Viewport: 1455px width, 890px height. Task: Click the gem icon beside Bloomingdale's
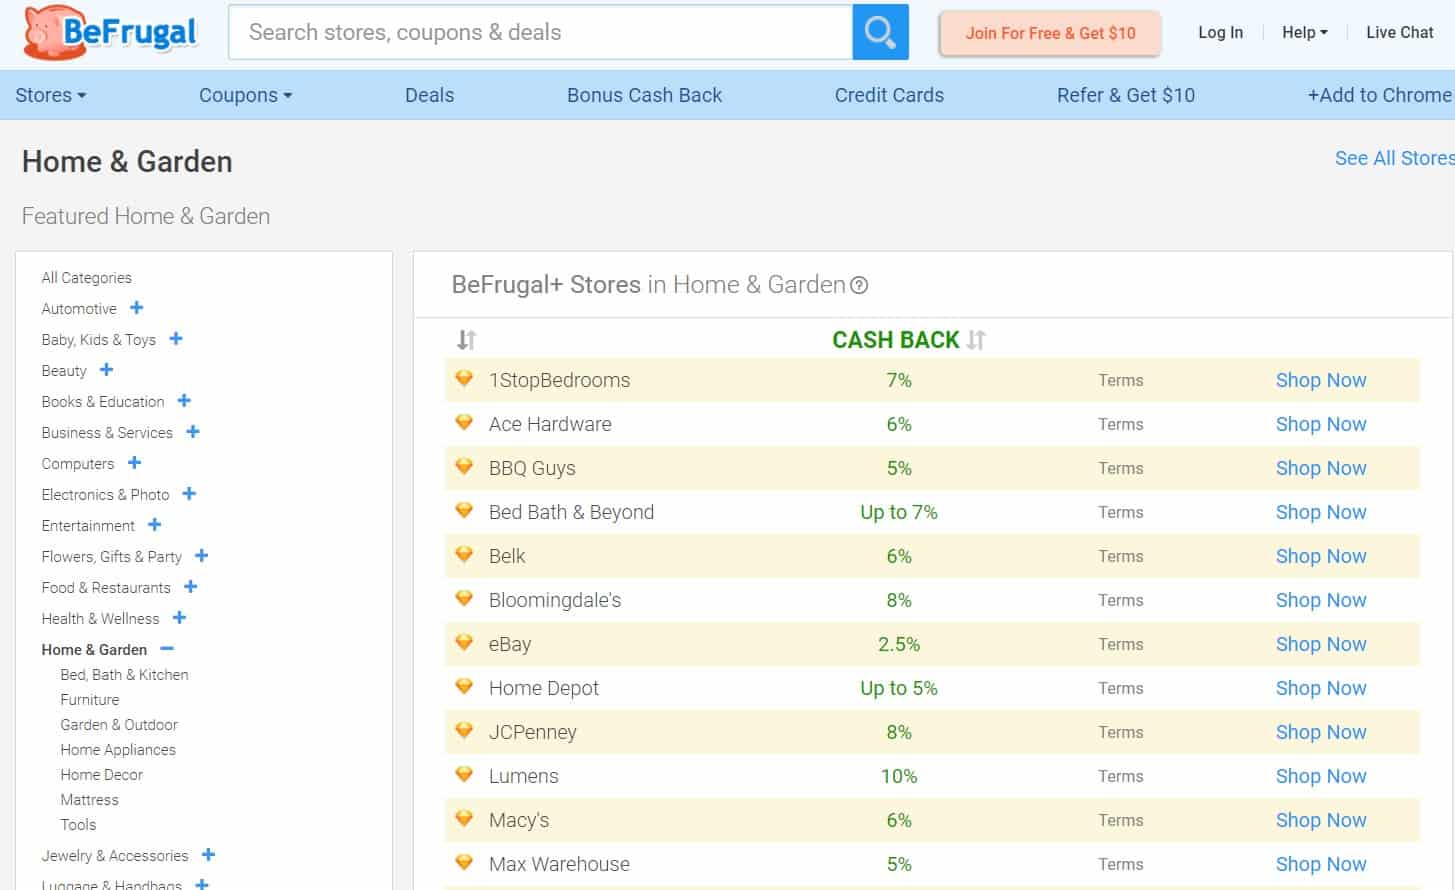[464, 599]
